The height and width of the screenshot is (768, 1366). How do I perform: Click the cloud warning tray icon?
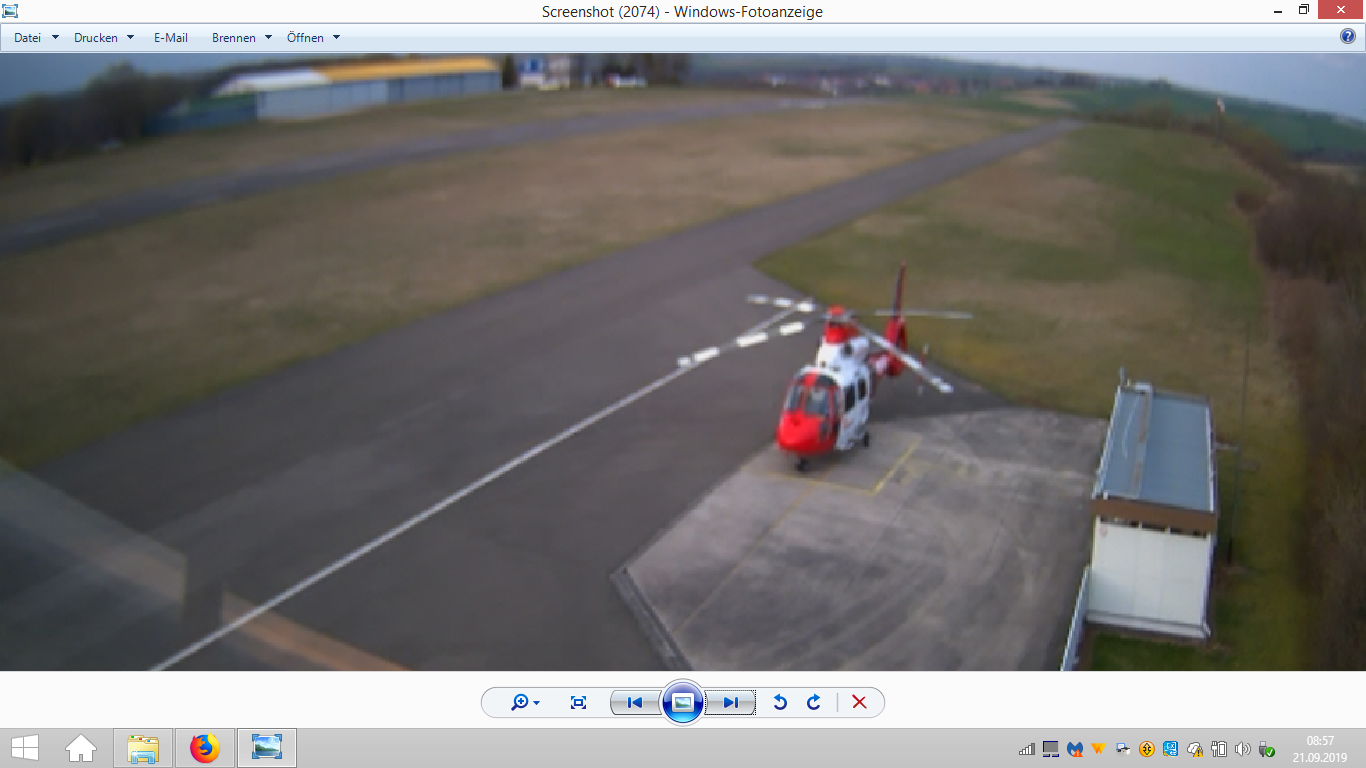(1195, 749)
